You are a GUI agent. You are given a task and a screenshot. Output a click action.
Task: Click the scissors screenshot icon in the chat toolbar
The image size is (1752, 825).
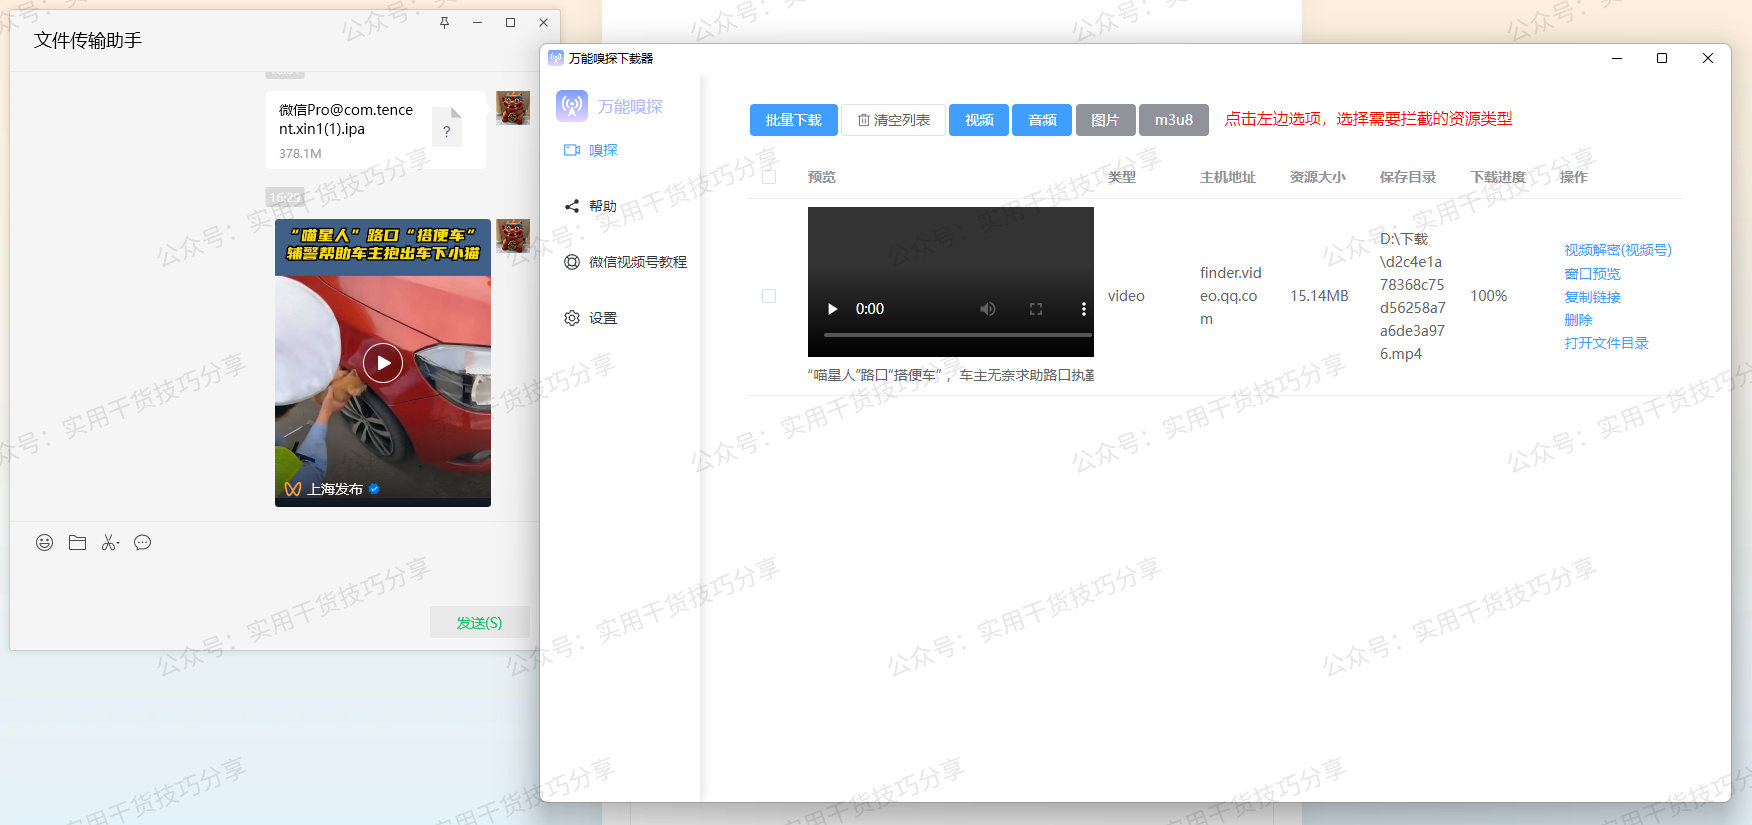coord(110,543)
